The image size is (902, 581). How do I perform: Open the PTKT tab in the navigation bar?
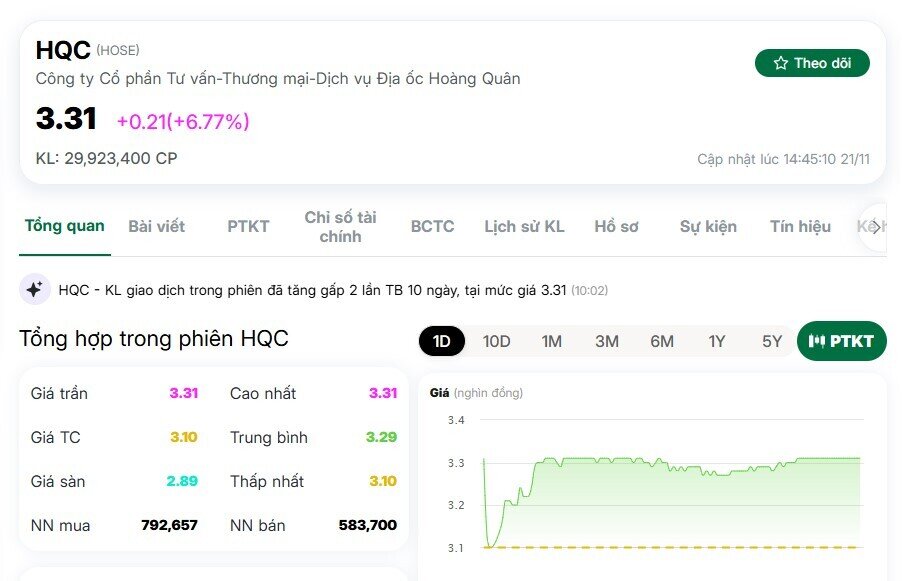[x=247, y=227]
